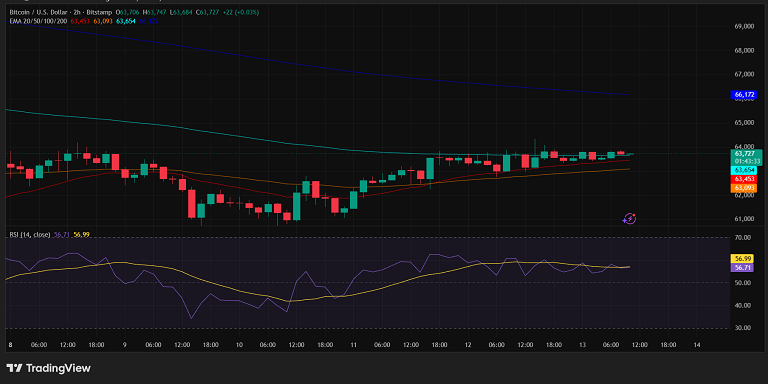Click the date 8 on time axis

(10, 345)
